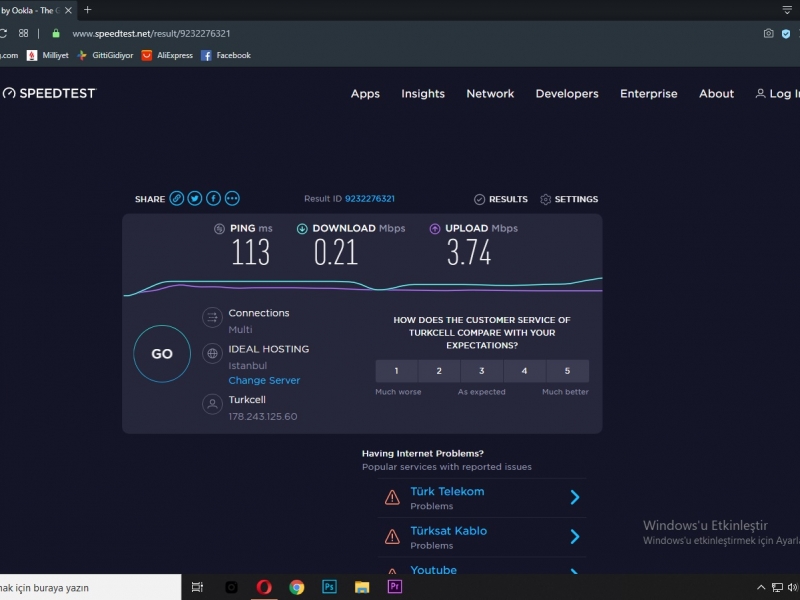
Task: Open the tab list menu icon
Action: tap(787, 10)
